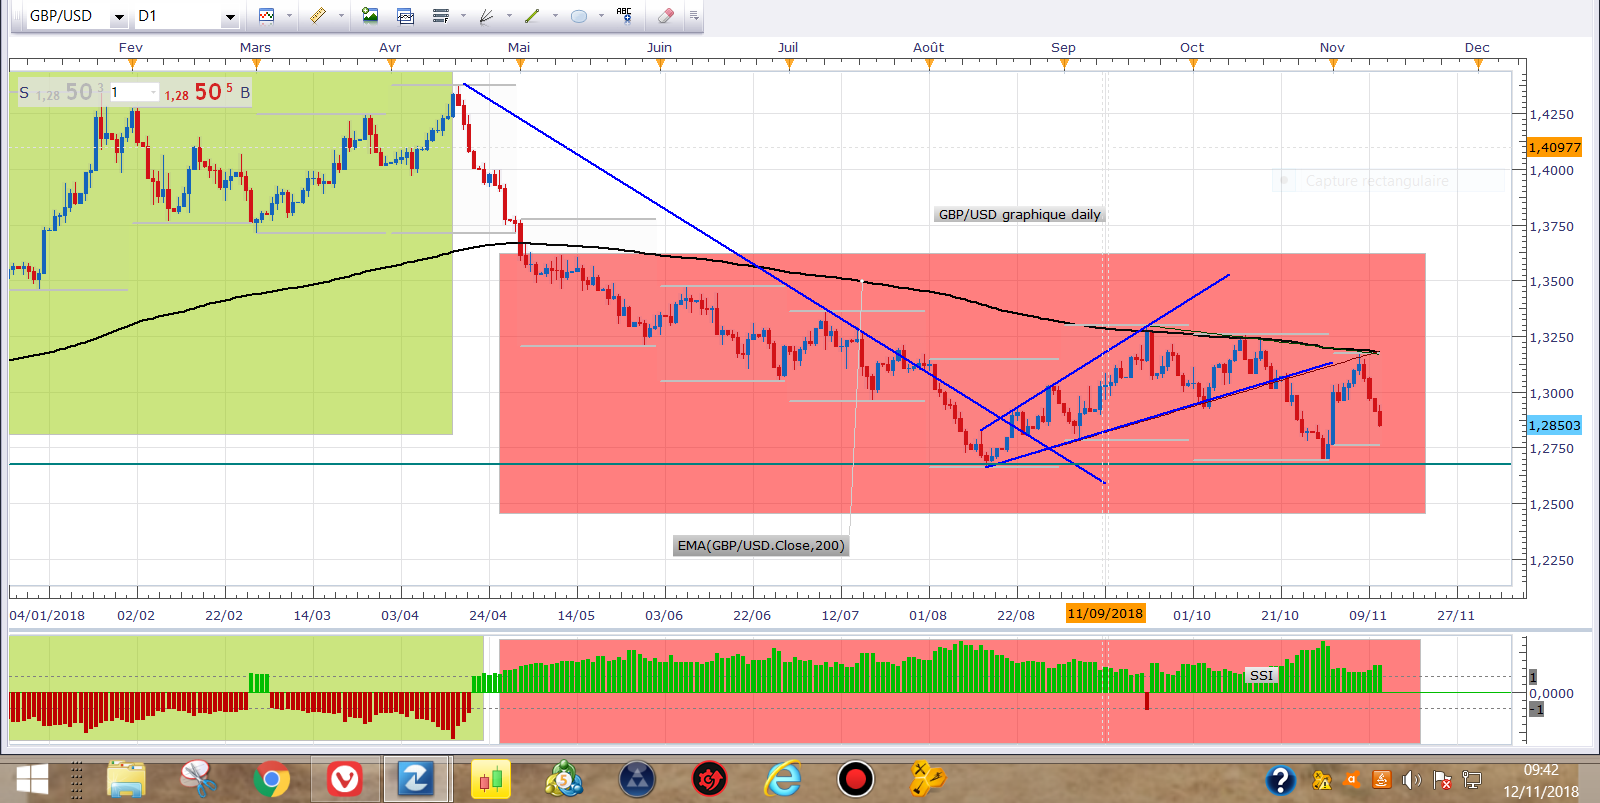The image size is (1600, 803).
Task: Expand the toolbar overflow options
Action: tap(694, 16)
